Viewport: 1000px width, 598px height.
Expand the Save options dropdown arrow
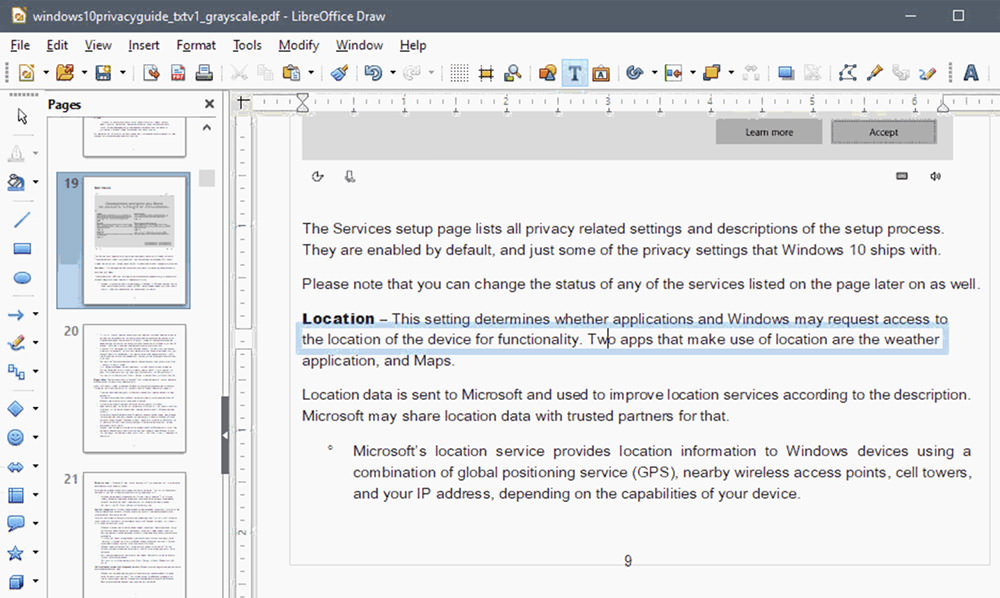122,73
